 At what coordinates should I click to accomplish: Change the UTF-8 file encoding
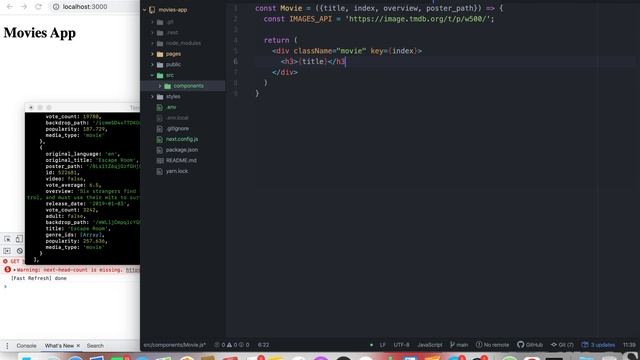tap(401, 345)
